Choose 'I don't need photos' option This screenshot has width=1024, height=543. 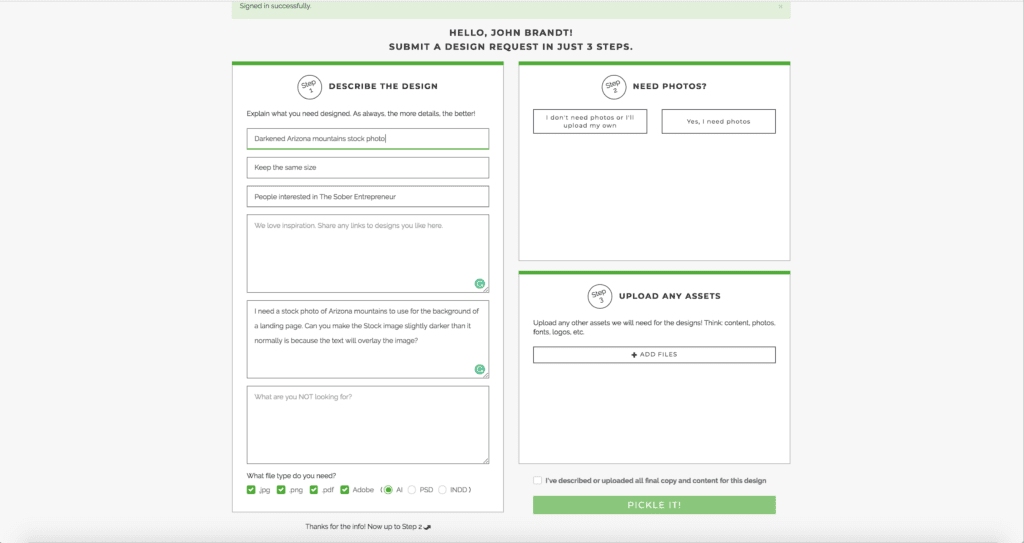(590, 122)
